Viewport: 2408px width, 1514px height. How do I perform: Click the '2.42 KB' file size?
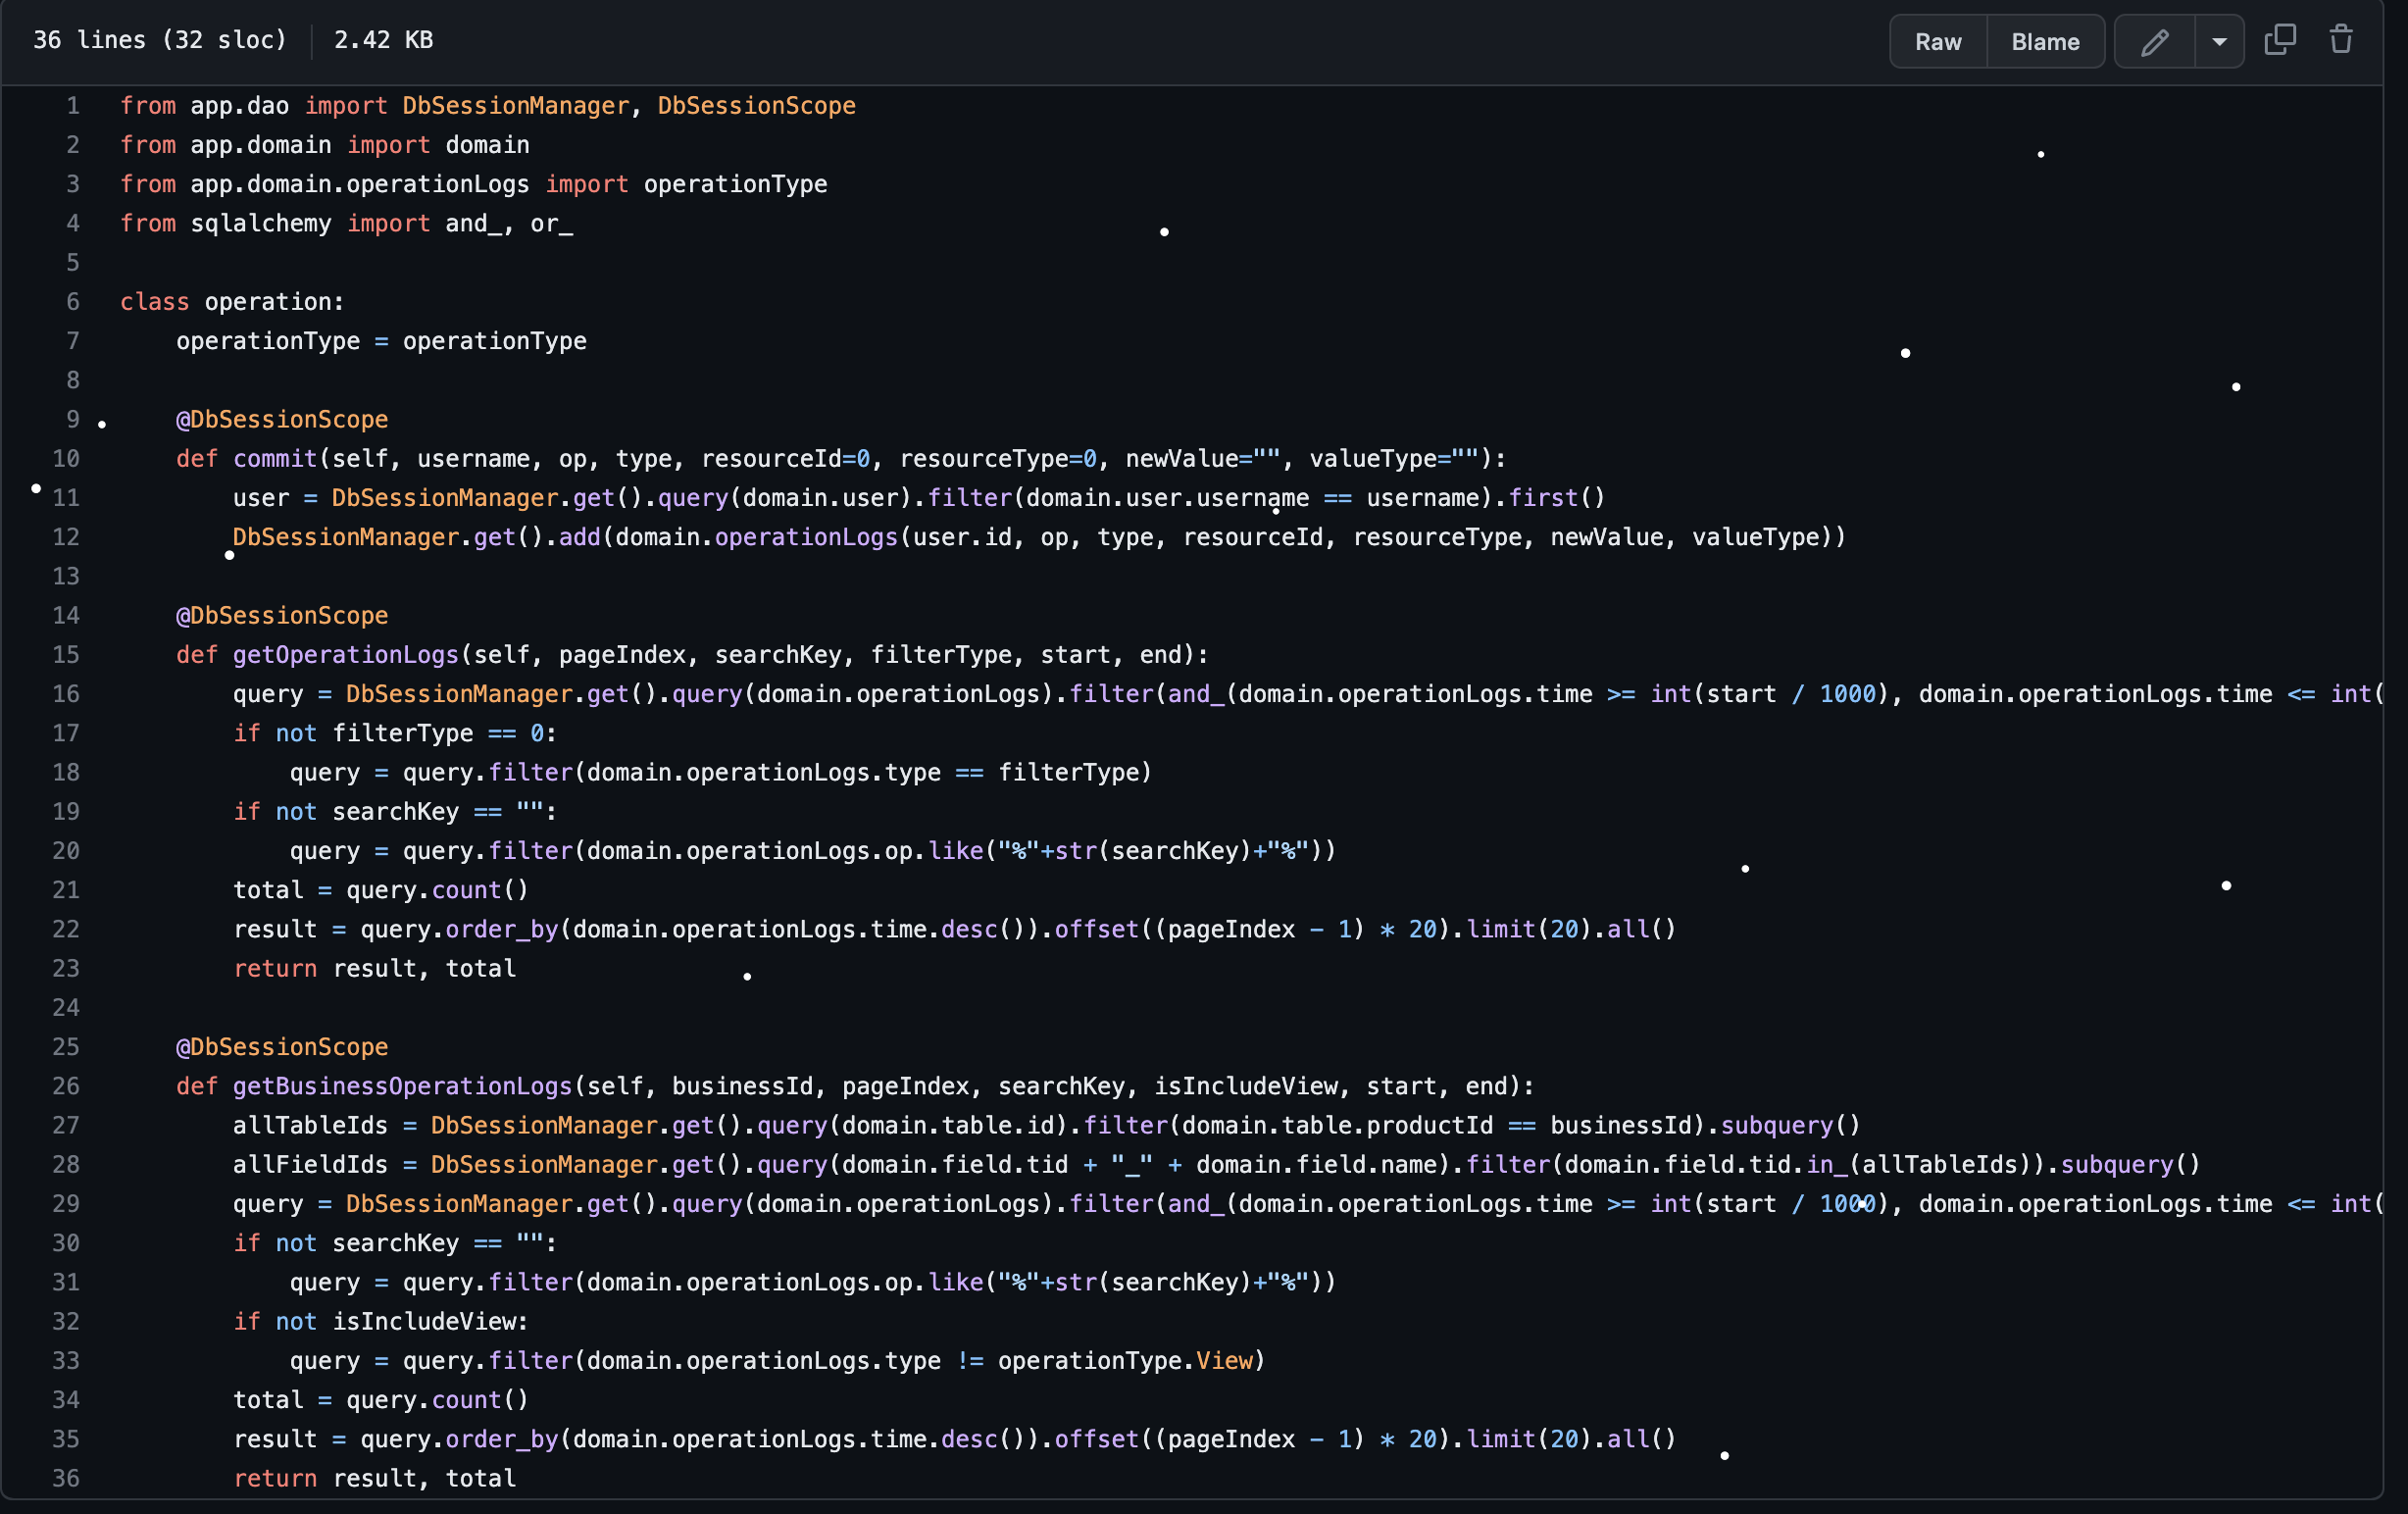[x=383, y=40]
